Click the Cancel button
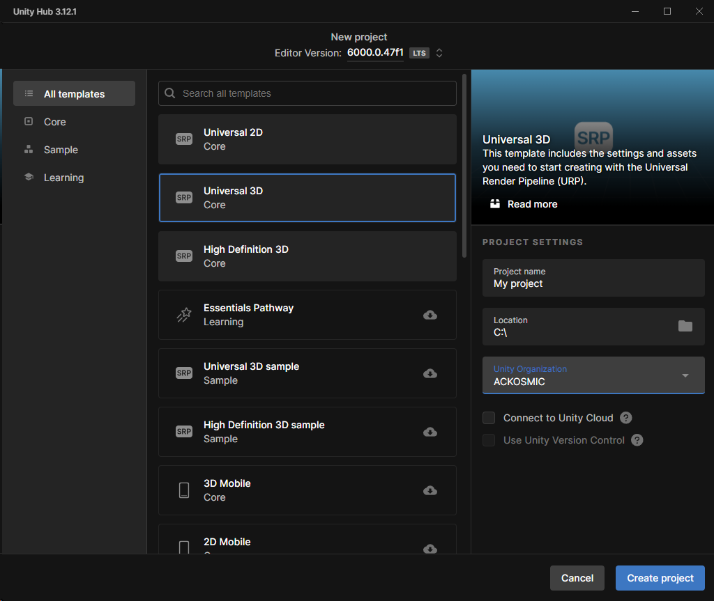714x601 pixels. pos(577,578)
